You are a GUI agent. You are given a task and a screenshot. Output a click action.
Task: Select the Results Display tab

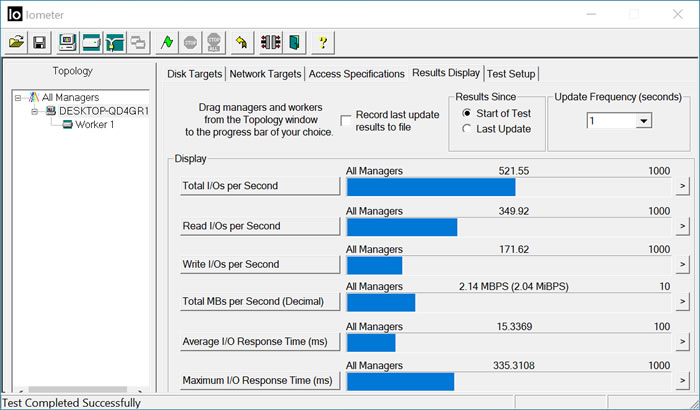(x=446, y=73)
